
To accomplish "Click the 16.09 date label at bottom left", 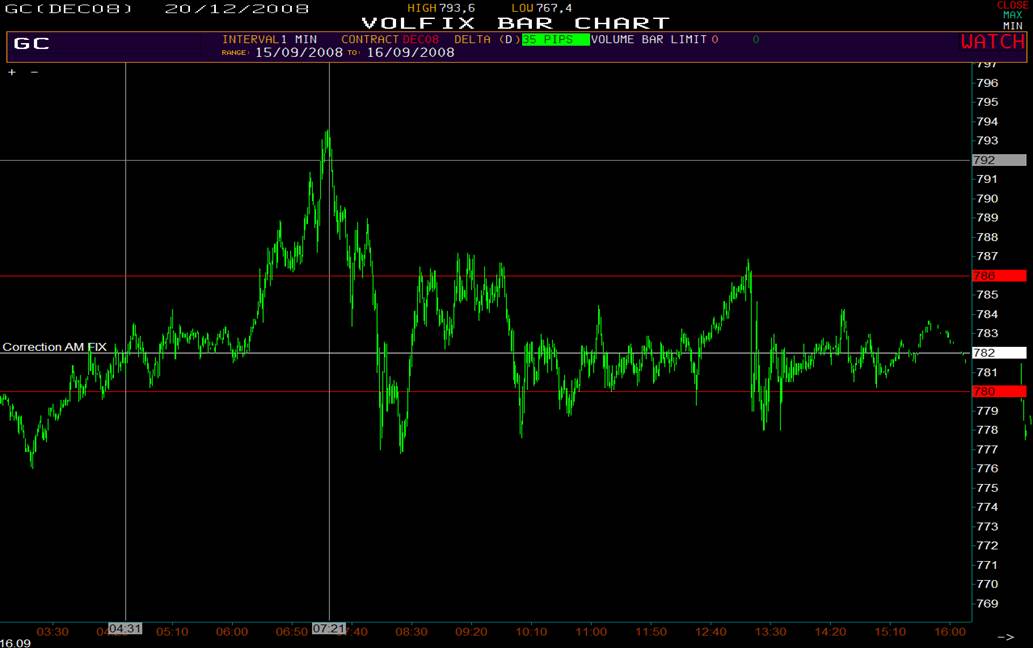I will coord(15,643).
